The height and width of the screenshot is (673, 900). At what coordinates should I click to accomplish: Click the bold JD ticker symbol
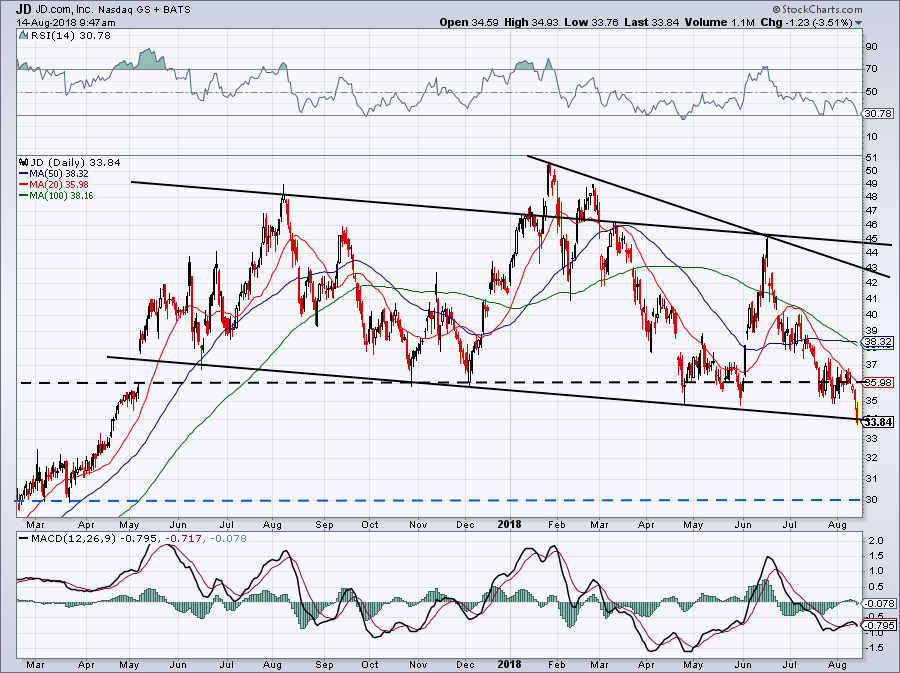click(x=24, y=9)
